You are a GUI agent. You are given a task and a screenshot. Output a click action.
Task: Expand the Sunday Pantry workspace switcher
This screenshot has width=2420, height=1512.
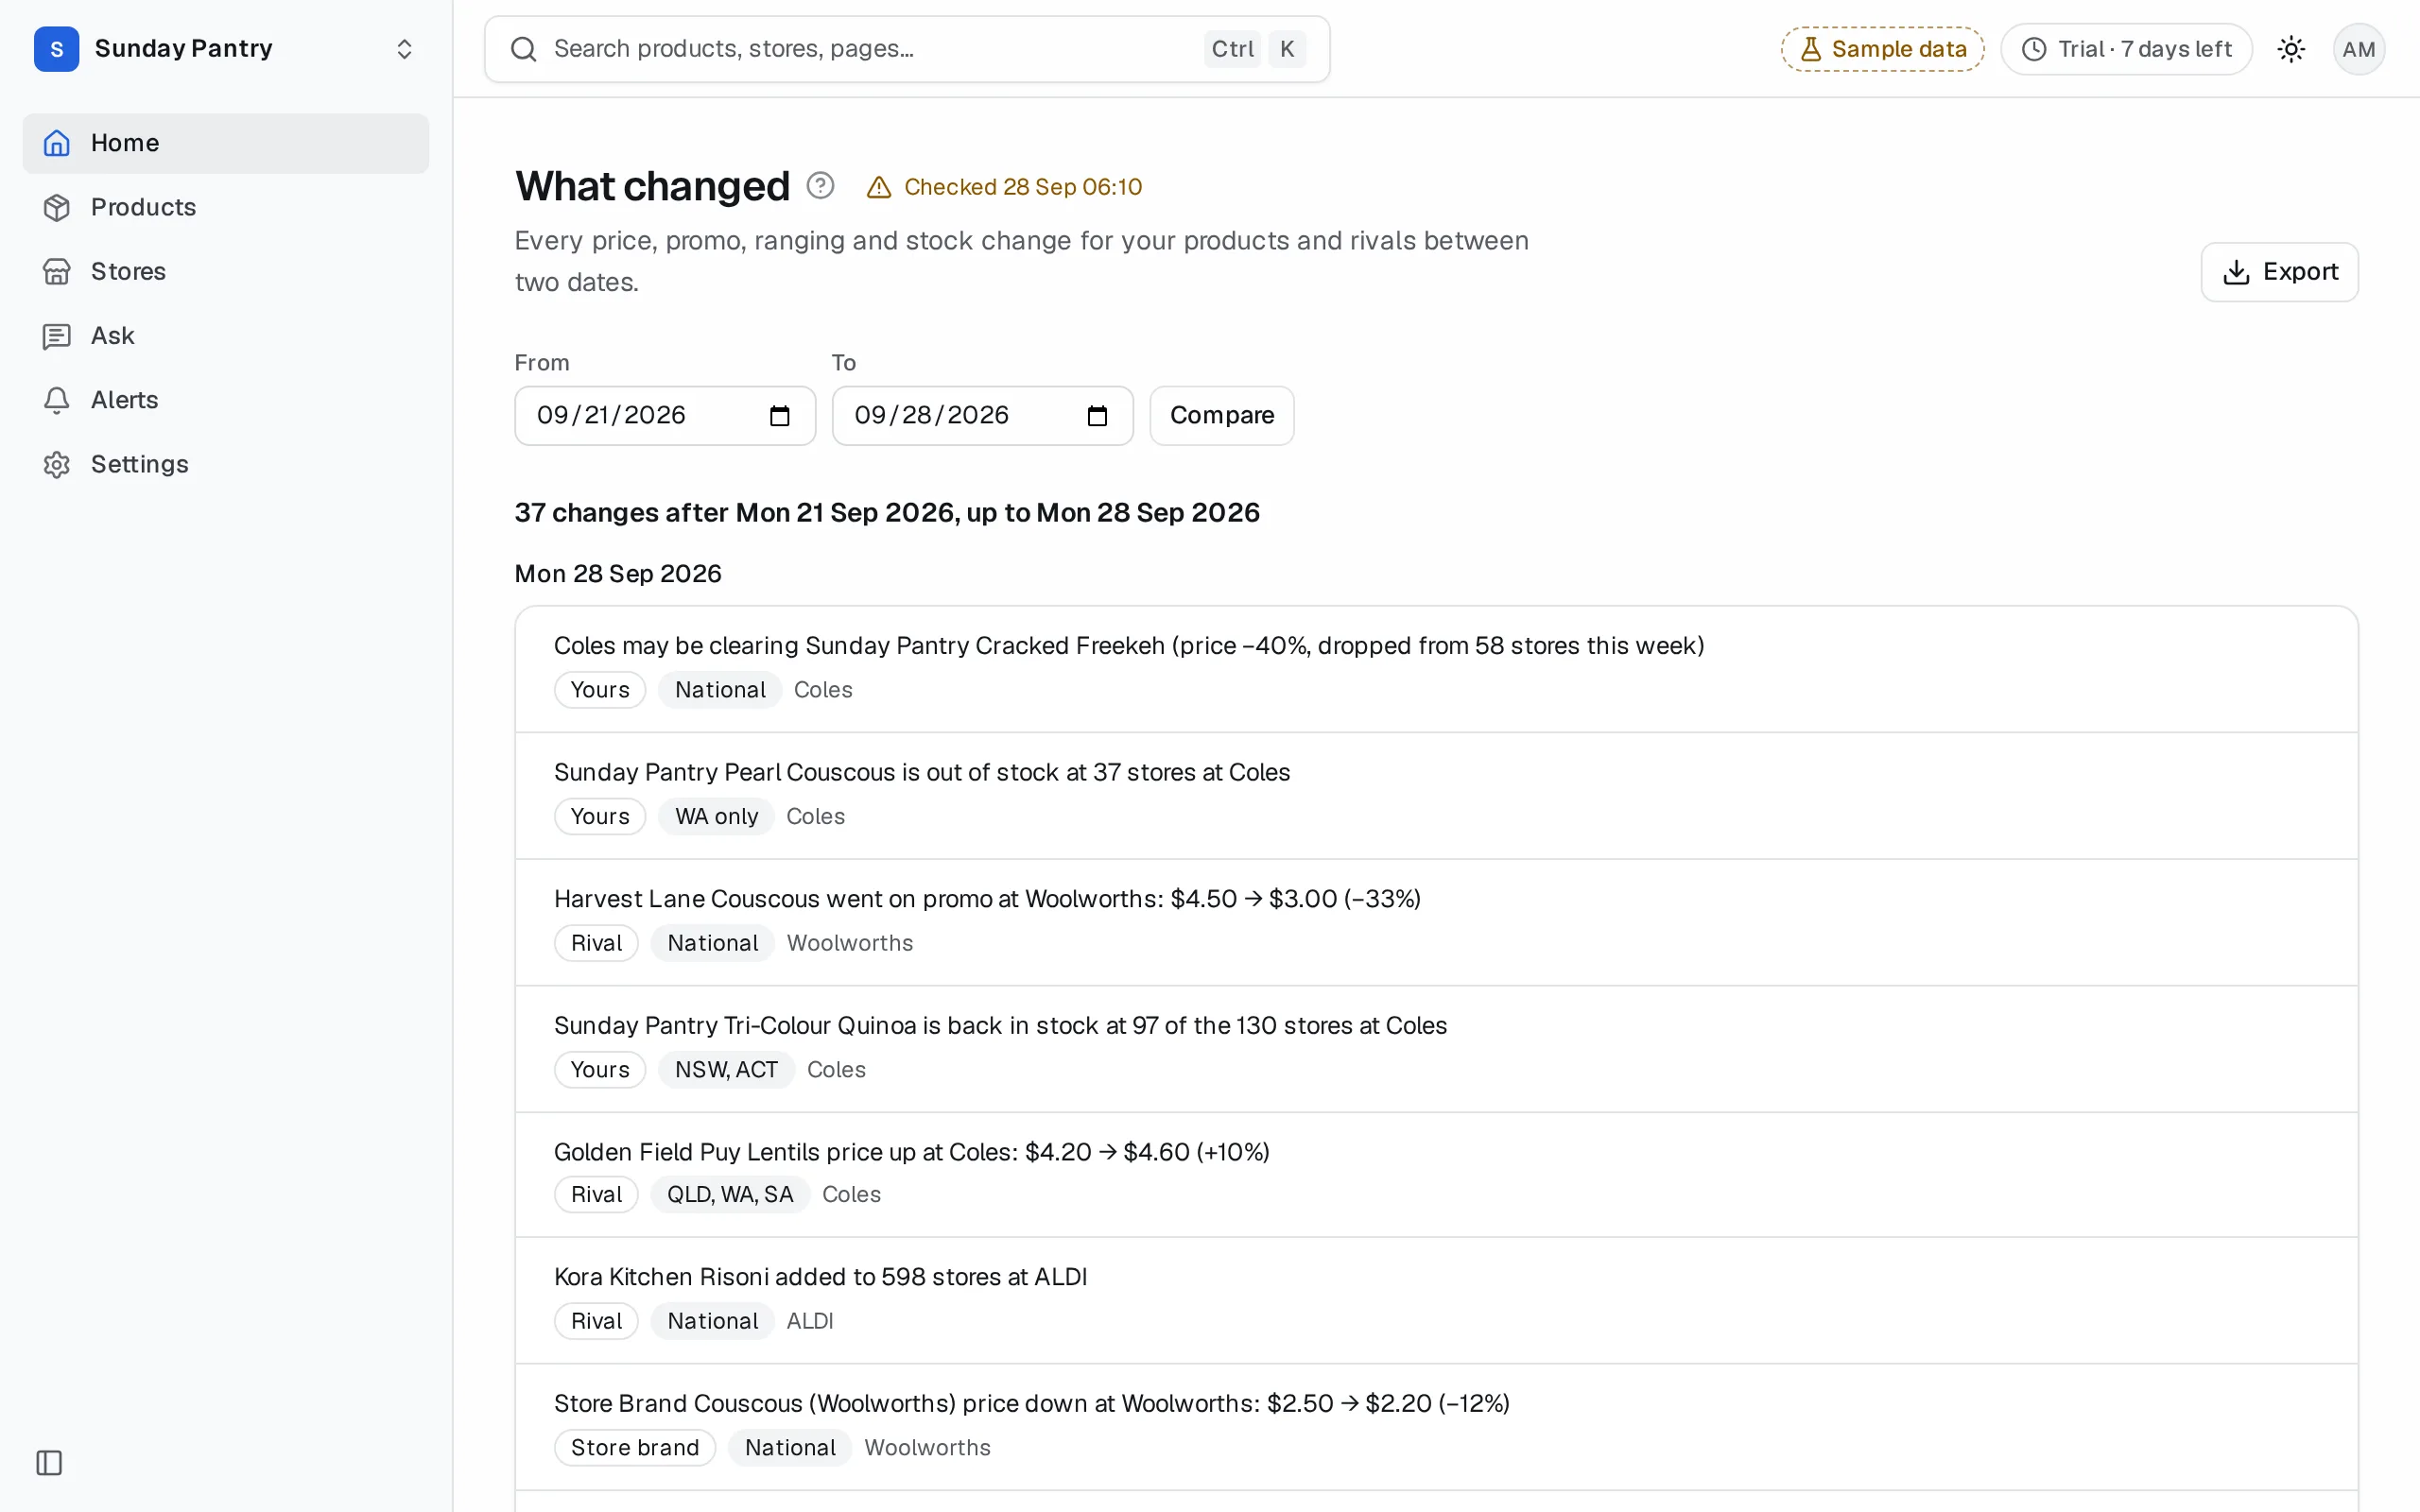click(x=404, y=49)
